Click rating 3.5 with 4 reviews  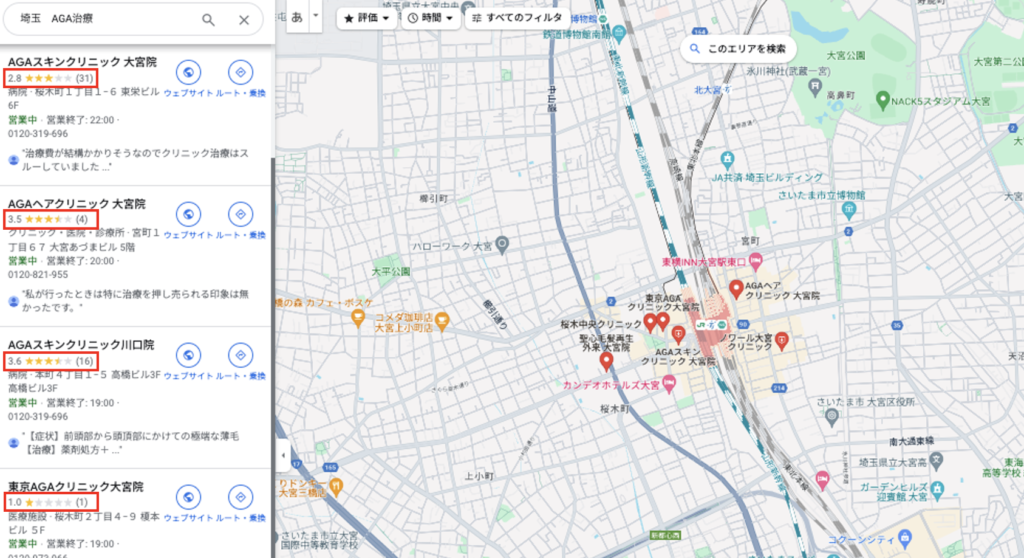point(51,220)
